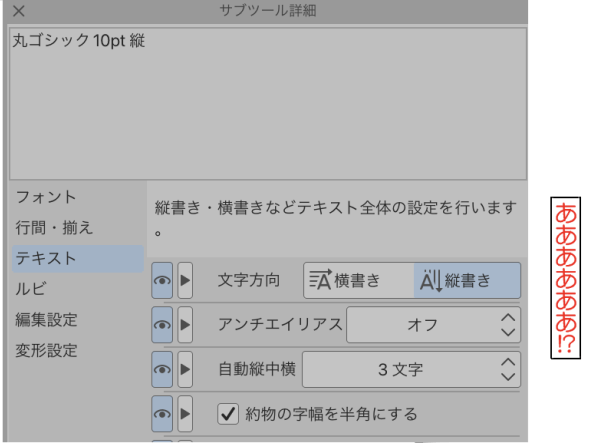Toggle eye icon for 自動縦中横 row

162,370
